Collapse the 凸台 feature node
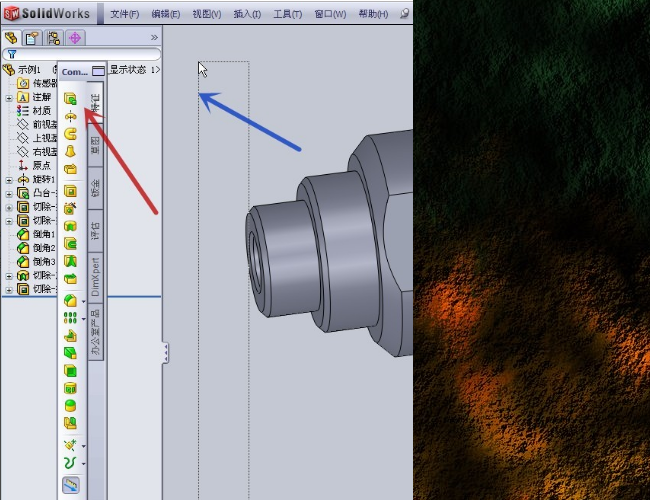The image size is (650, 500). [9, 194]
